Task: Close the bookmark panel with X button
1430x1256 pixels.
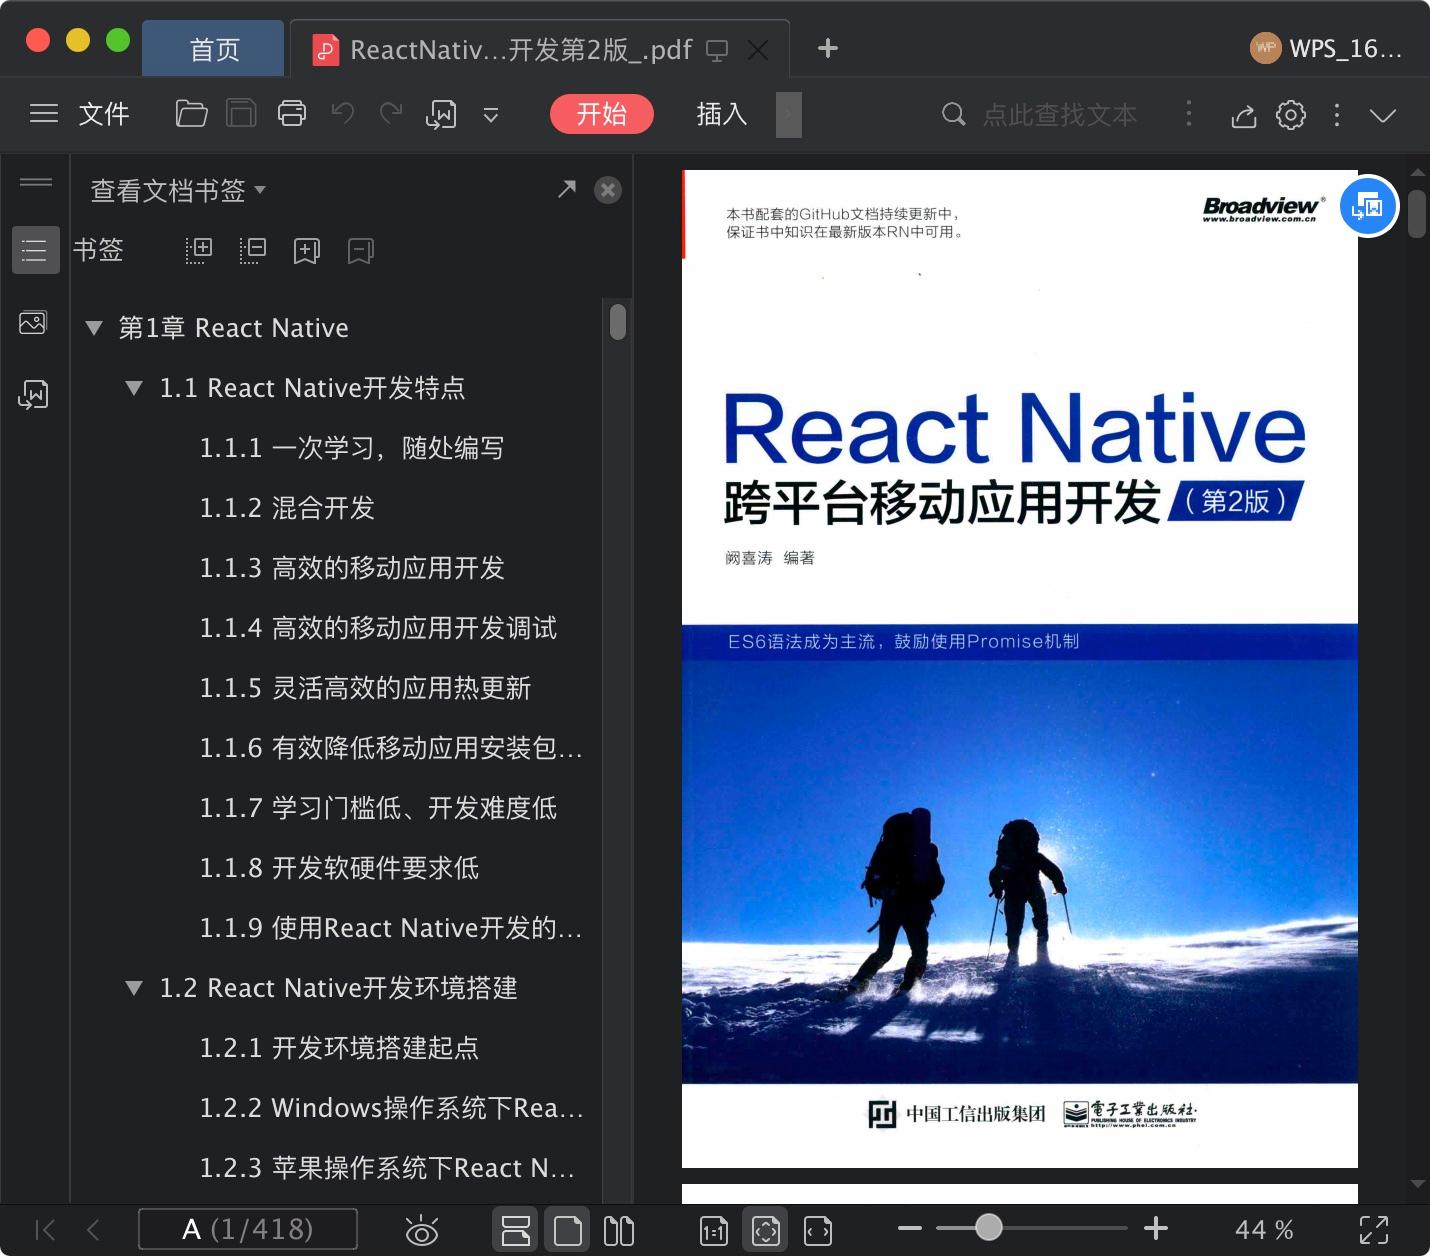Action: [x=608, y=190]
